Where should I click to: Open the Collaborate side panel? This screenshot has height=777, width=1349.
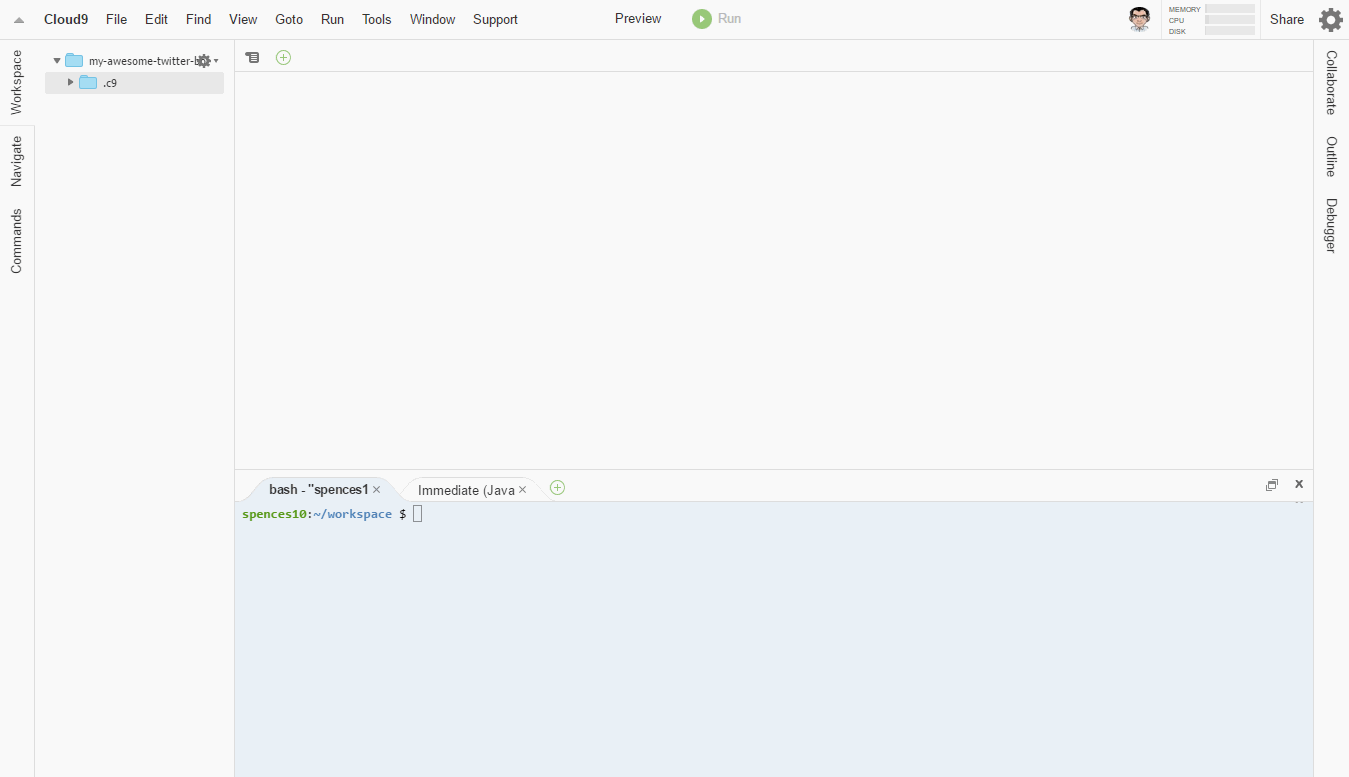(1331, 82)
